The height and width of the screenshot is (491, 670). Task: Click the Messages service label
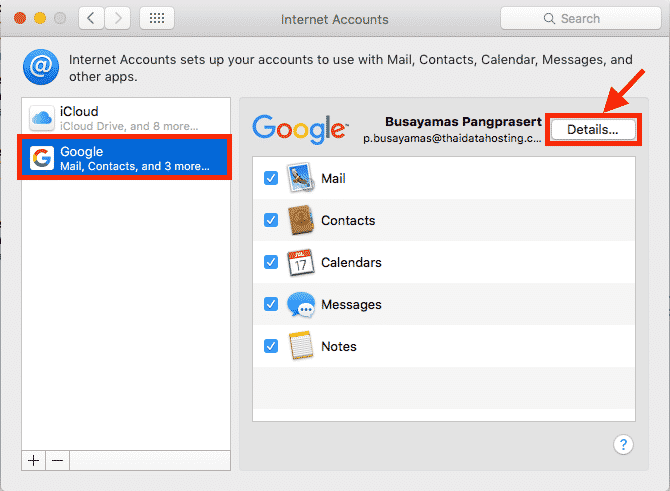[351, 305]
